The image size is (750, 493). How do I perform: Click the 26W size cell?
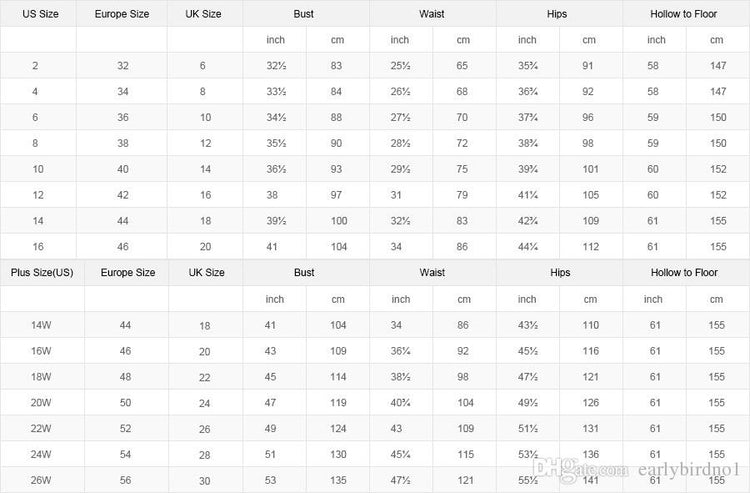click(41, 480)
